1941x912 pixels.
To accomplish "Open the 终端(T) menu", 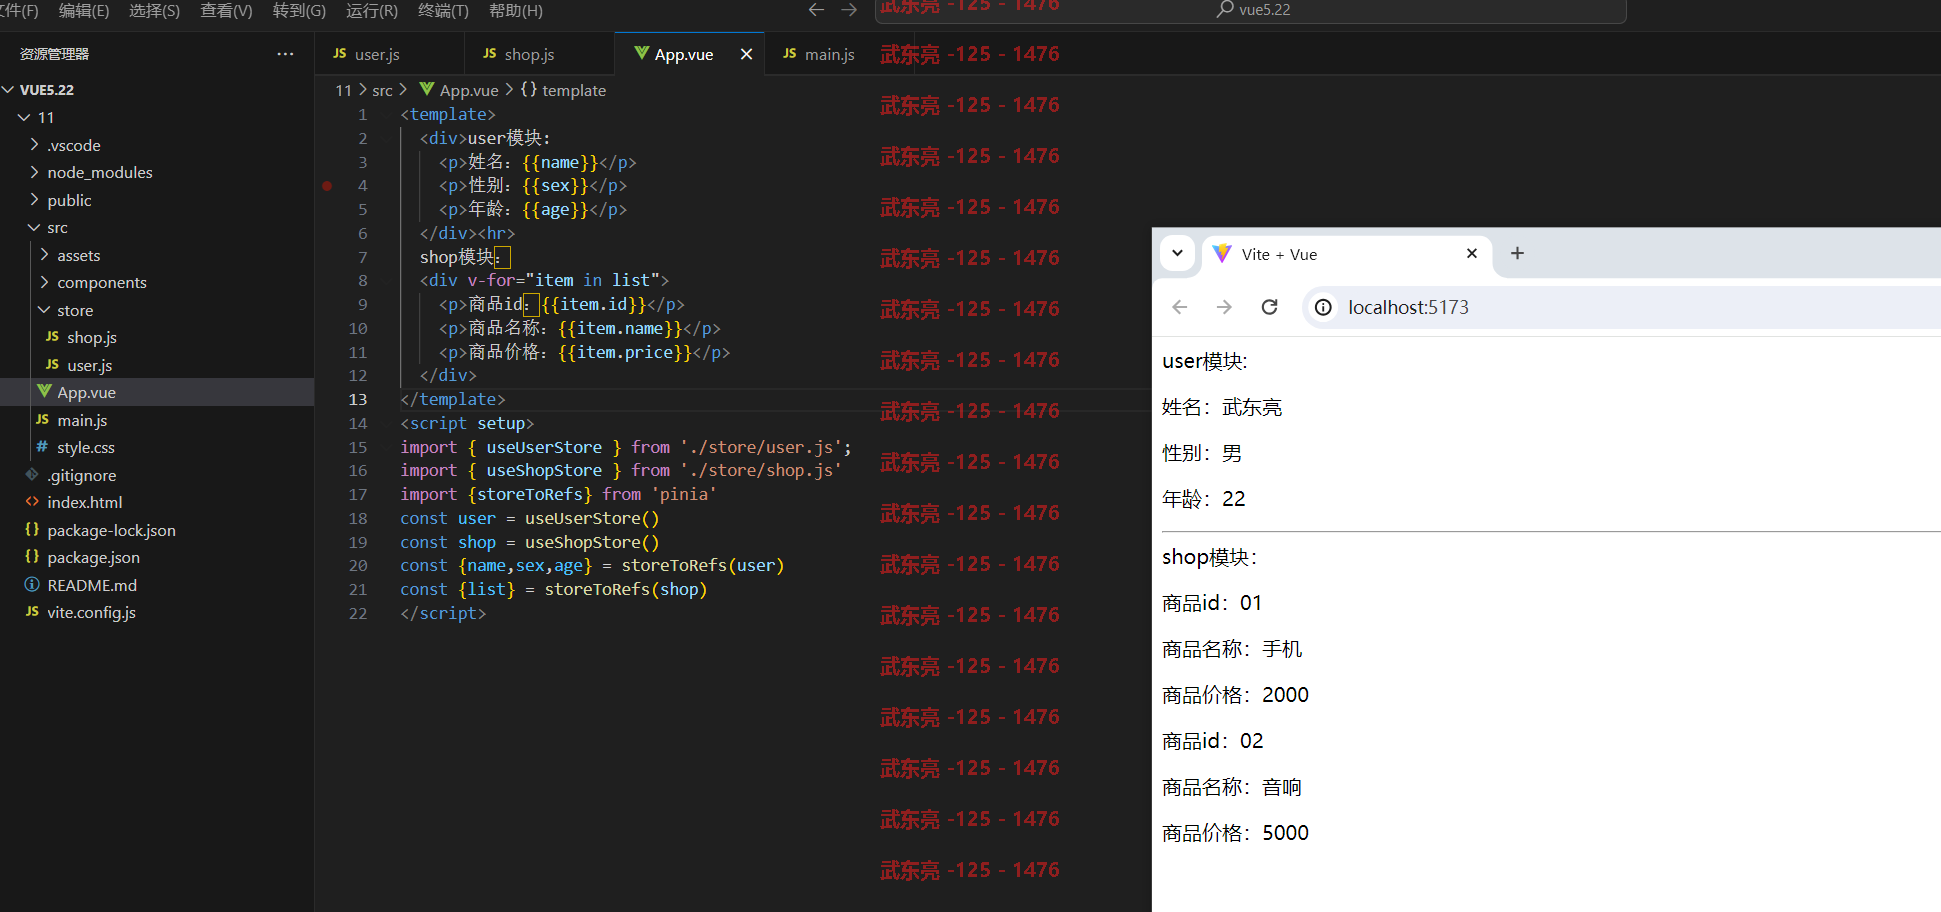I will 443,10.
